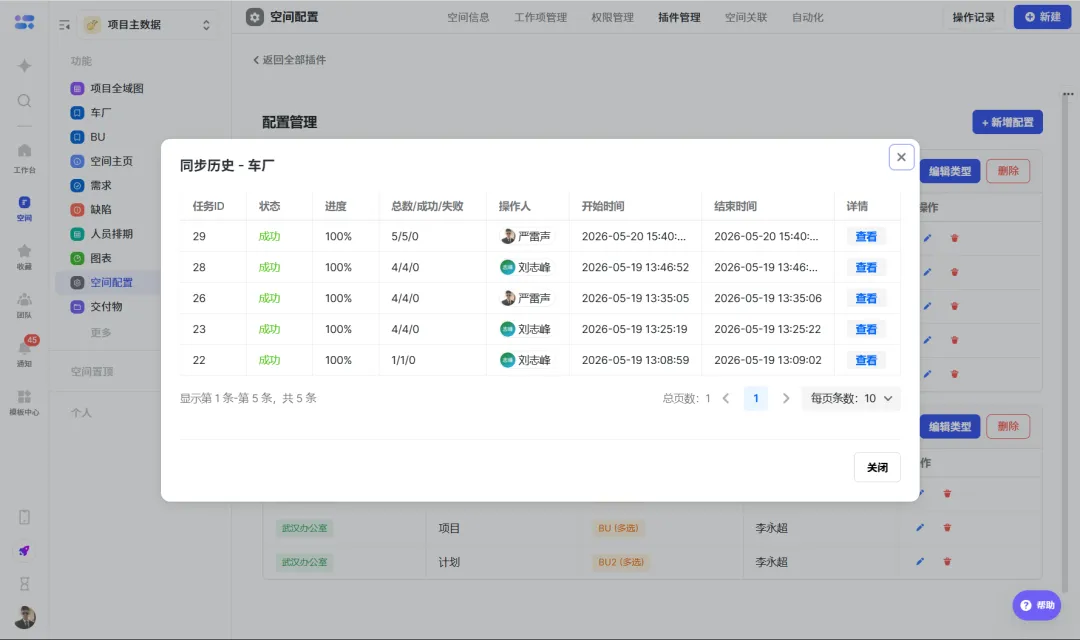This screenshot has height=640, width=1080.
Task: Open 项目全域图 in the sidebar
Action: coord(108,88)
